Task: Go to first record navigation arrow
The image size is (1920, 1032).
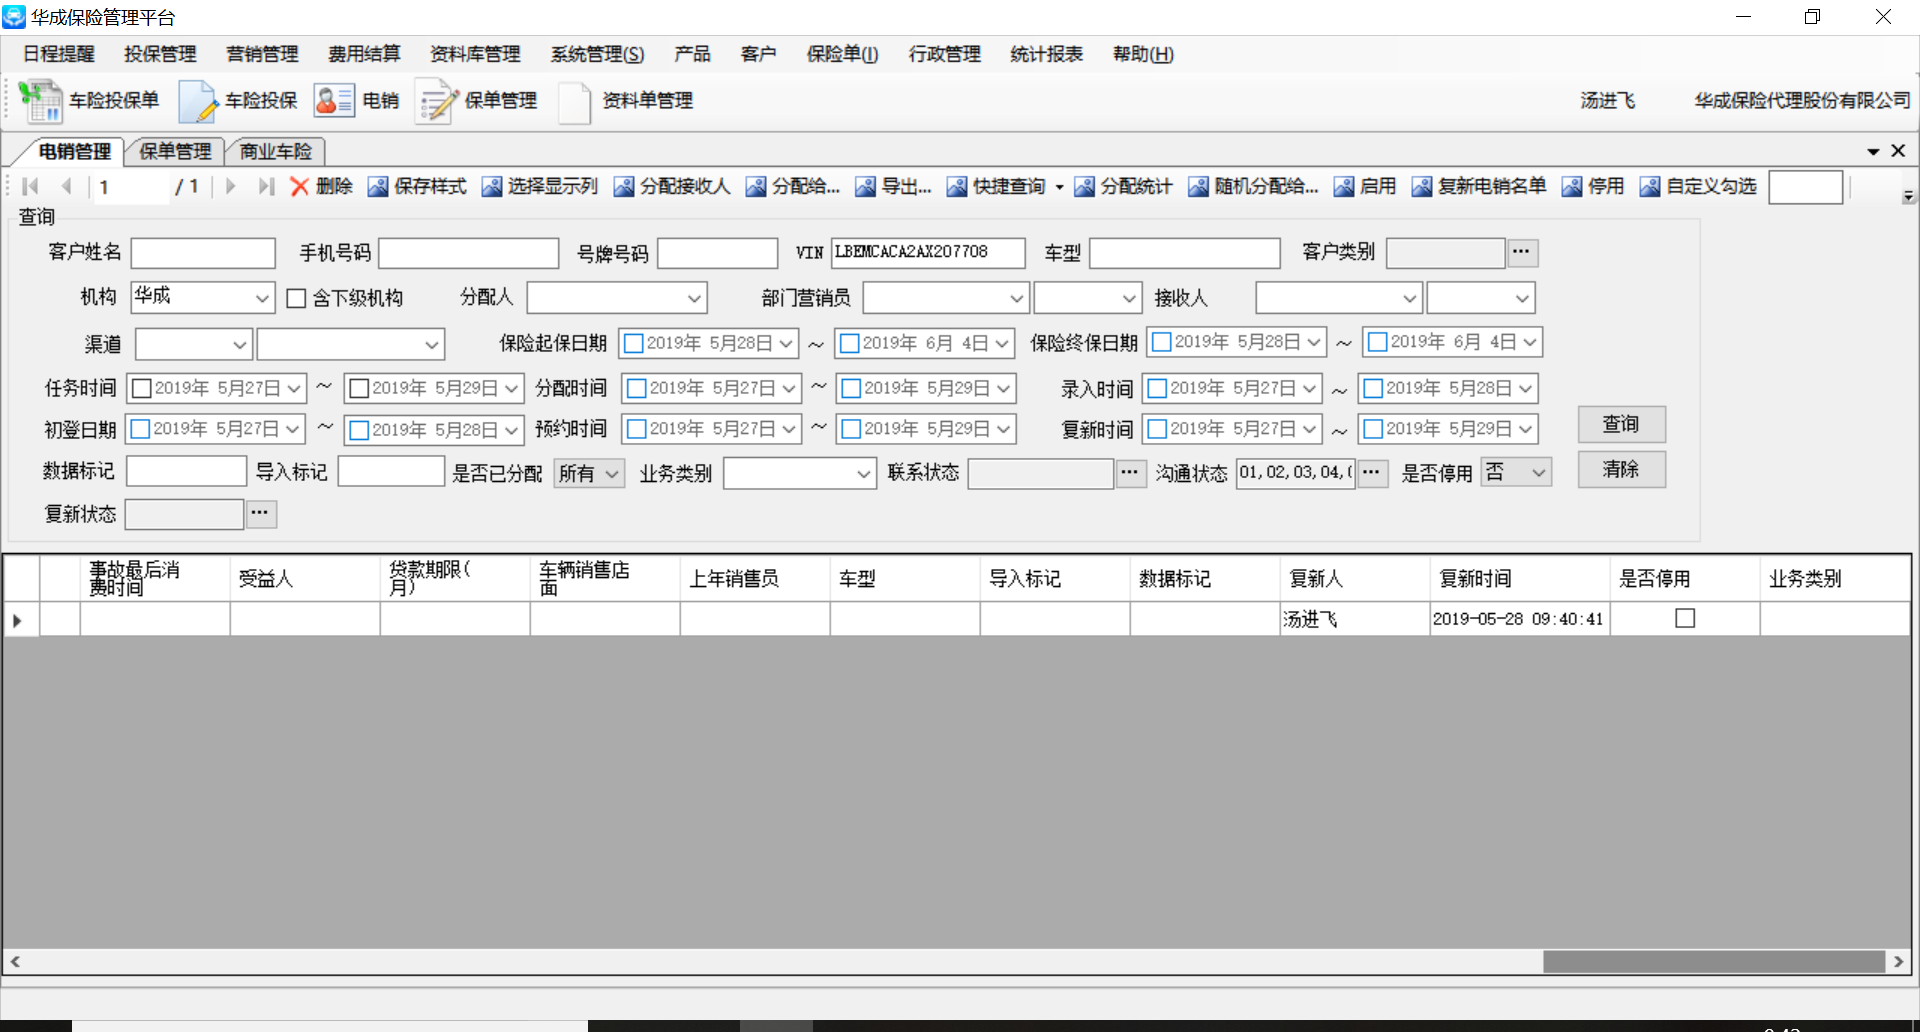Action: click(30, 186)
